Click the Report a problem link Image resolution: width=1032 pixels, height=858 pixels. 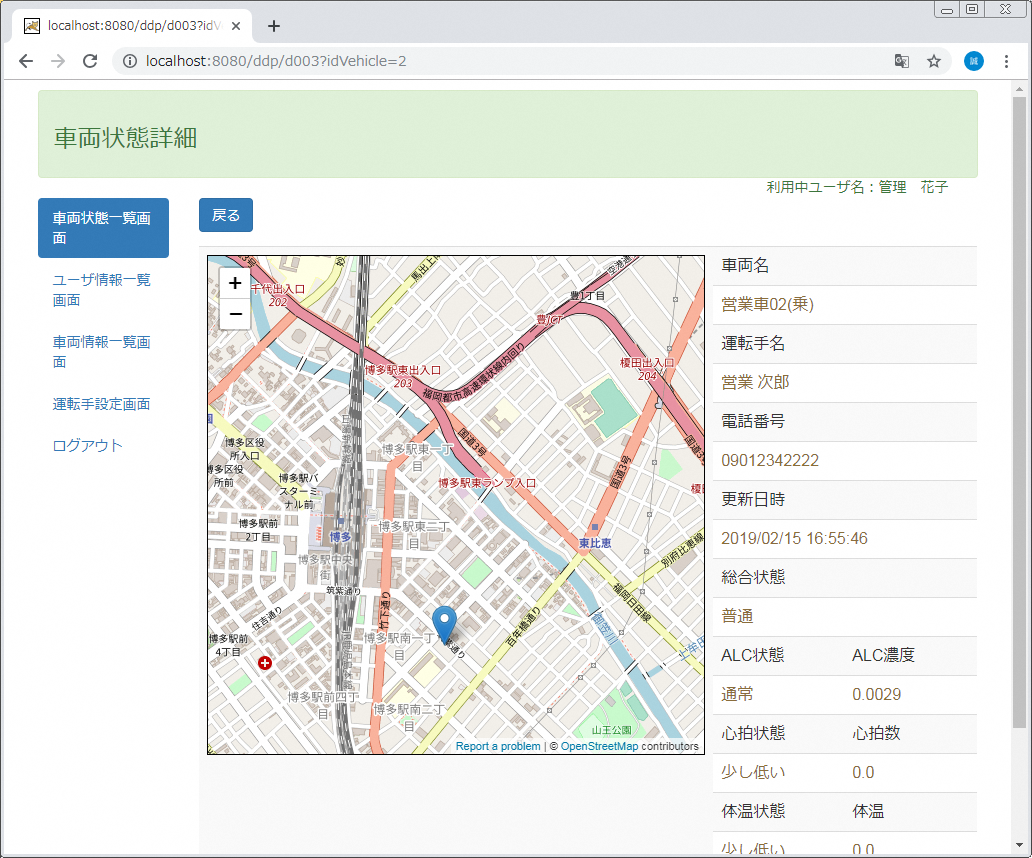[x=497, y=746]
